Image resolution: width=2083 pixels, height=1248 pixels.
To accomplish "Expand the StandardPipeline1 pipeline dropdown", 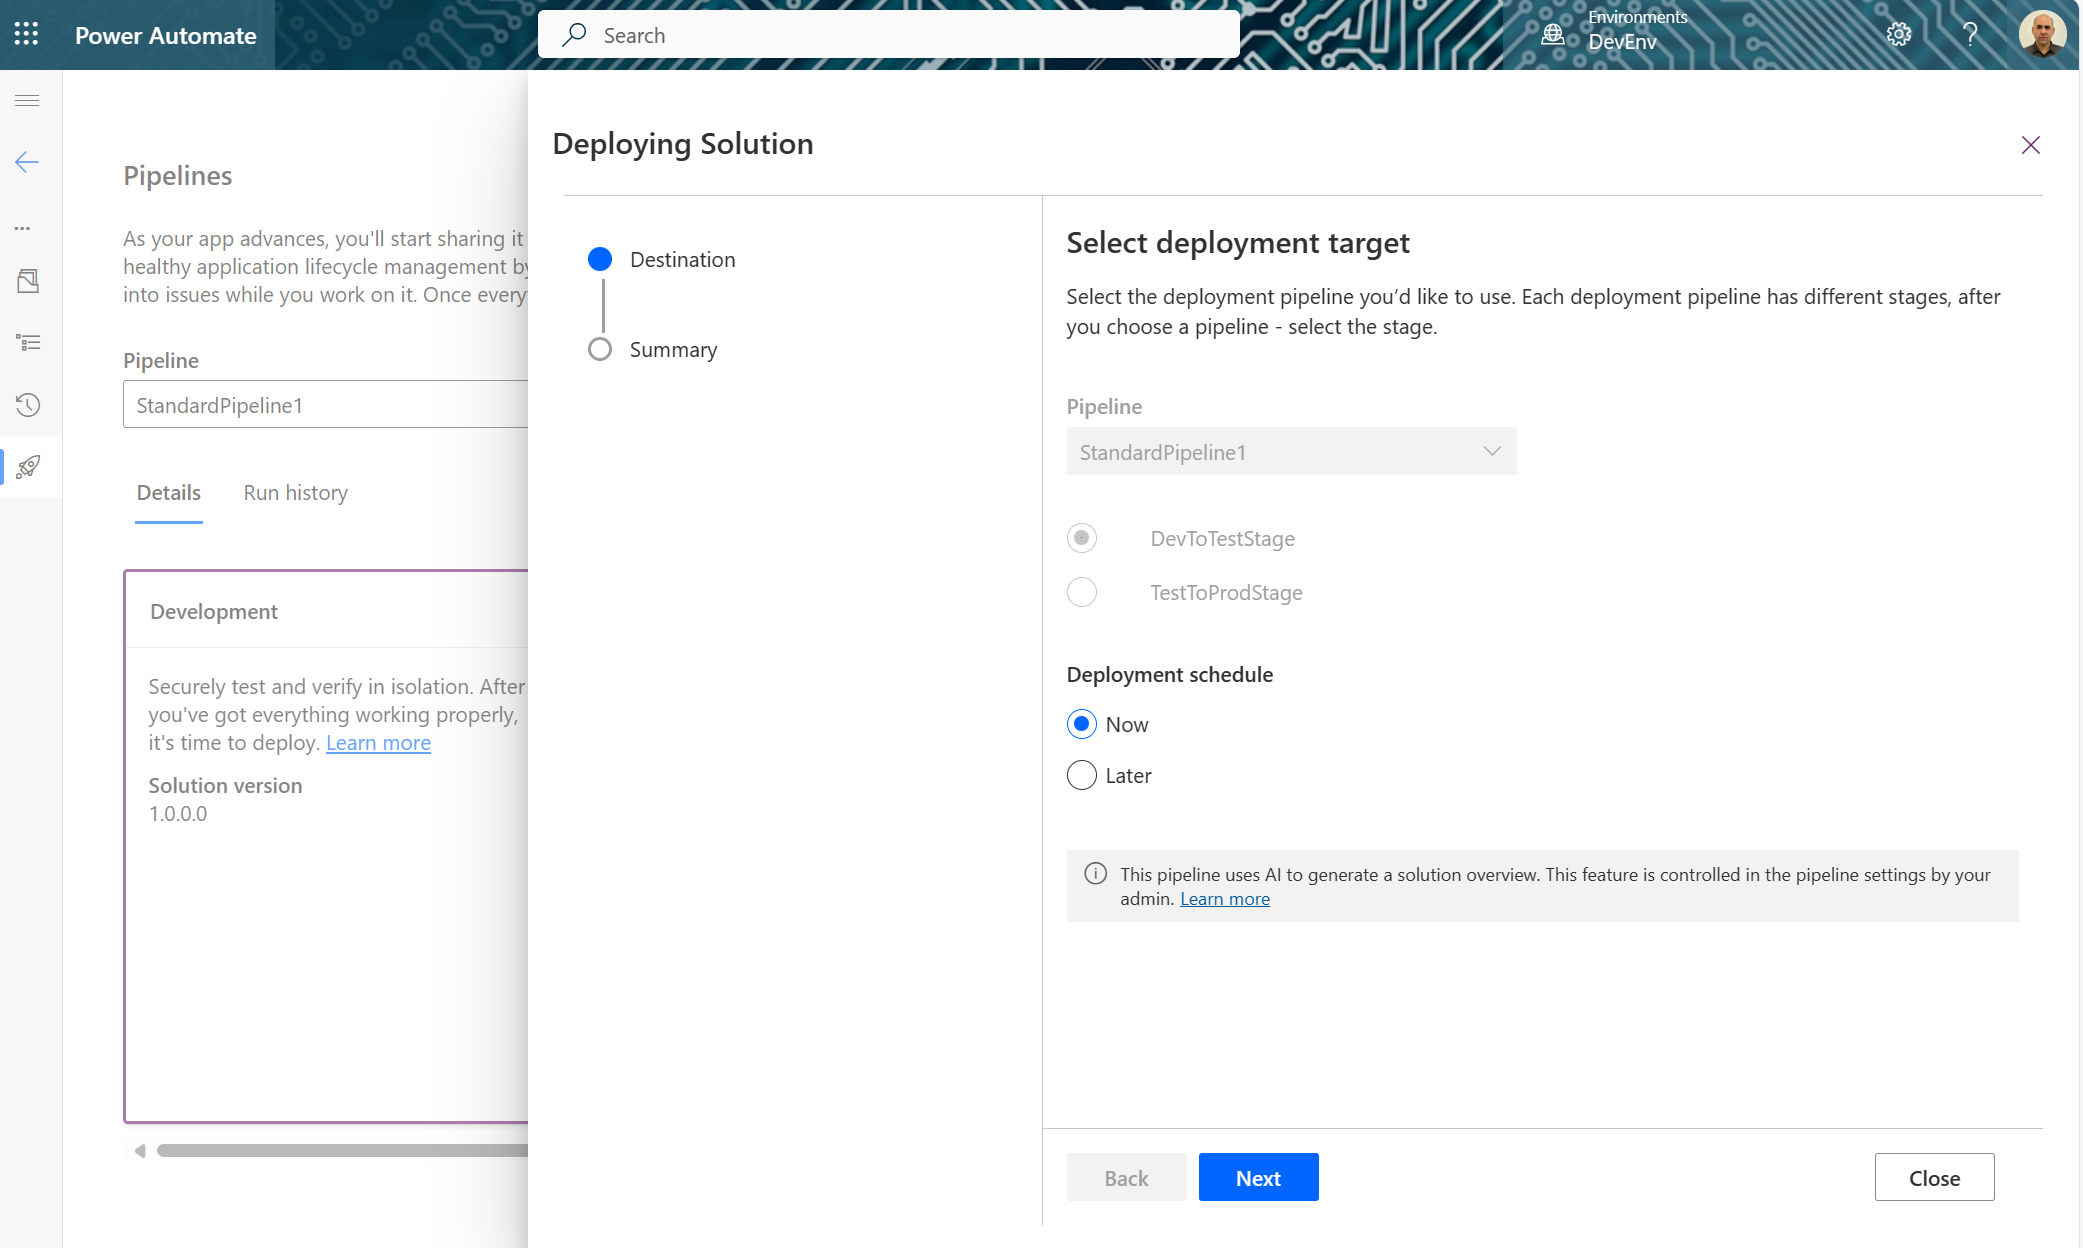I will (x=1290, y=452).
